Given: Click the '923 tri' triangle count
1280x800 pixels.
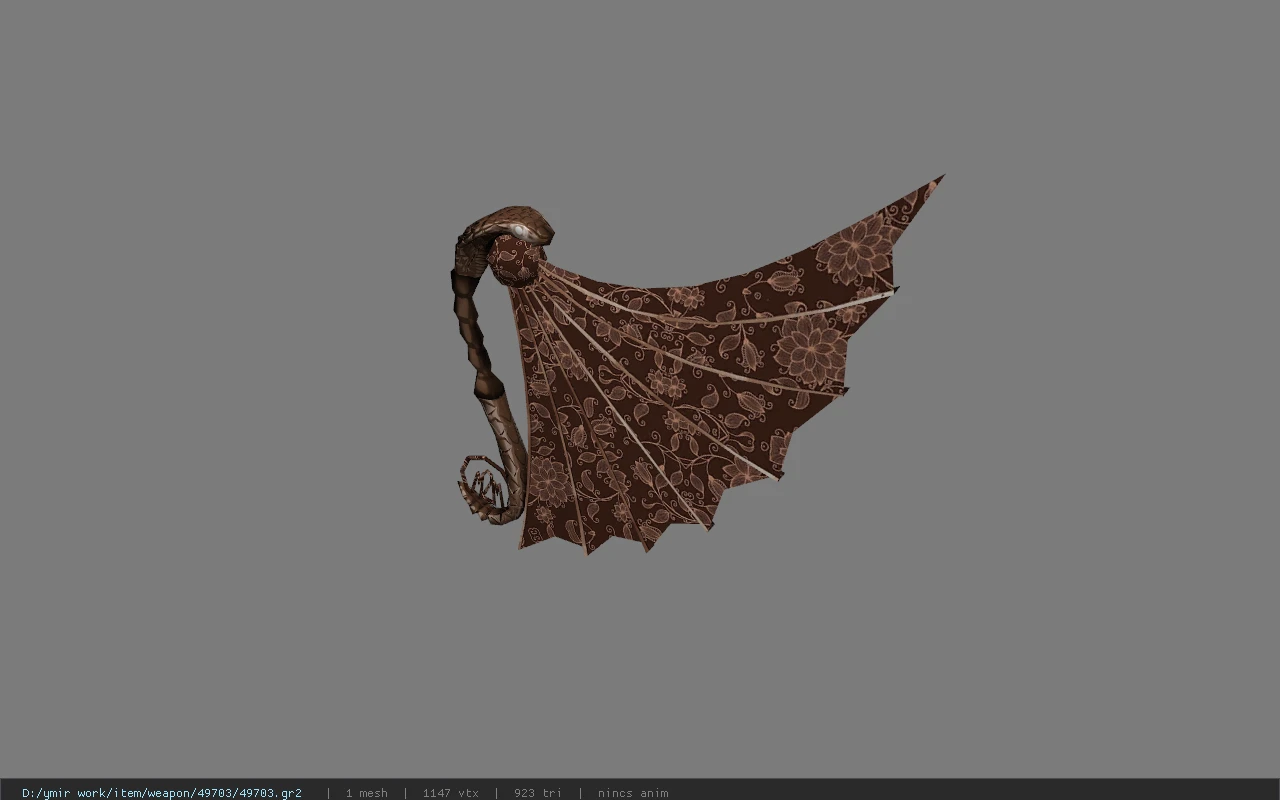Looking at the screenshot, I should [537, 793].
